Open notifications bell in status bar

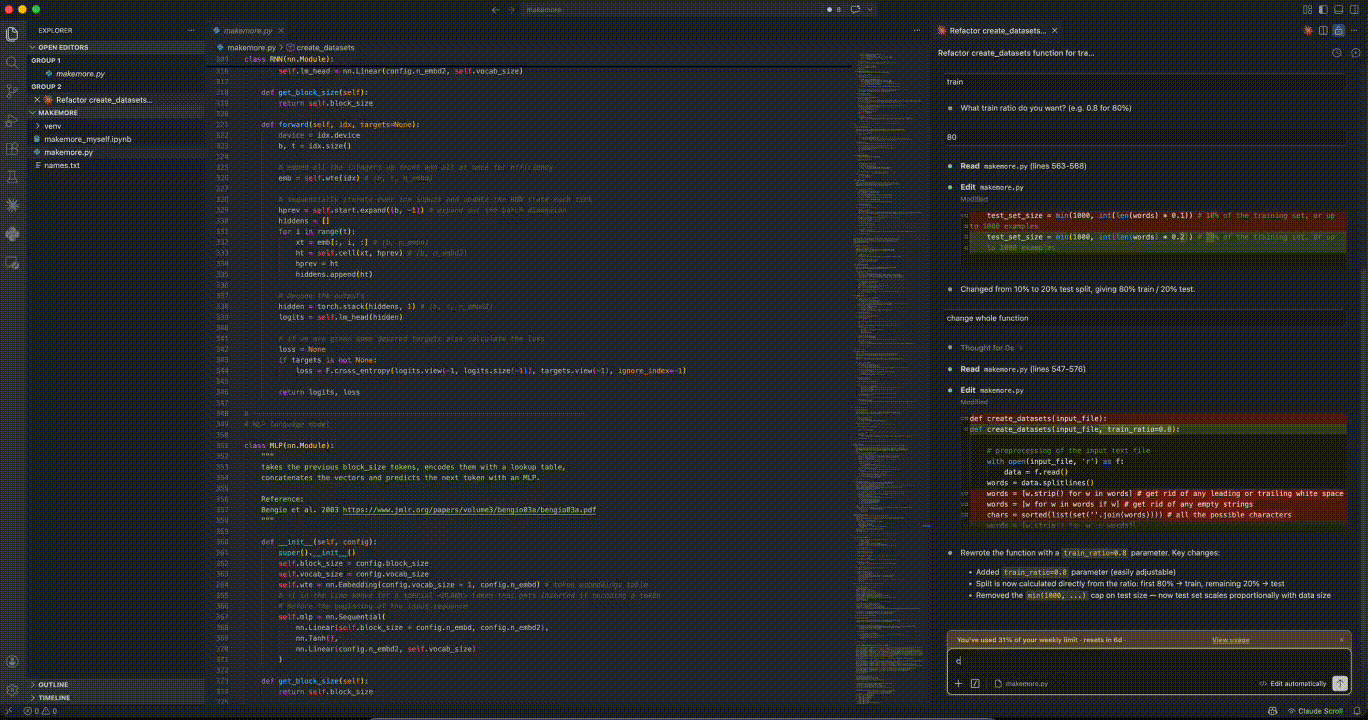click(x=1355, y=711)
